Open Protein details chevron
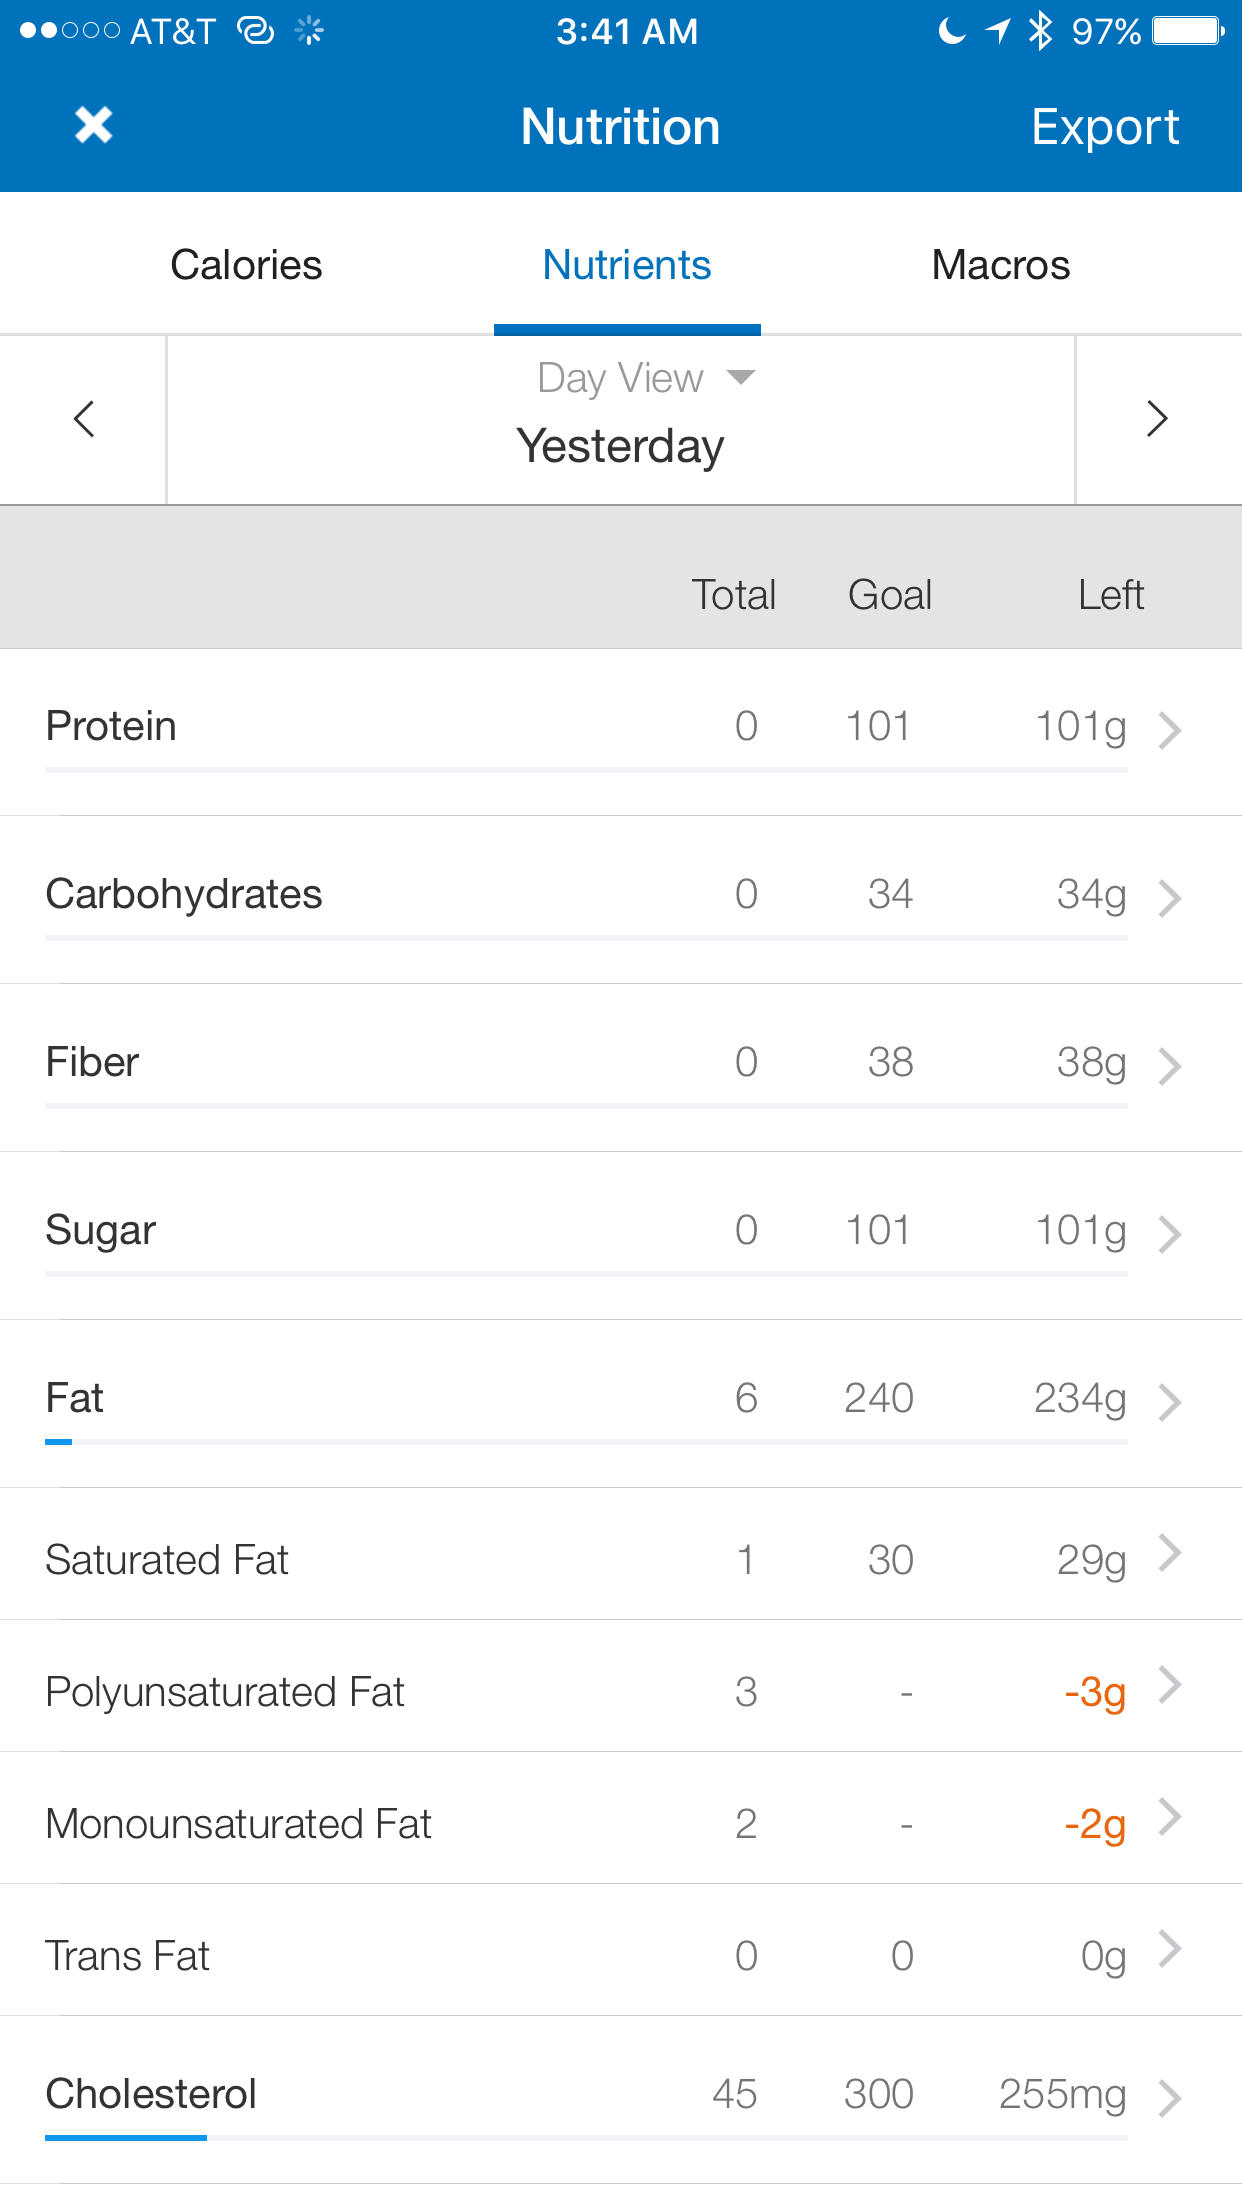The width and height of the screenshot is (1242, 2208). [1170, 730]
